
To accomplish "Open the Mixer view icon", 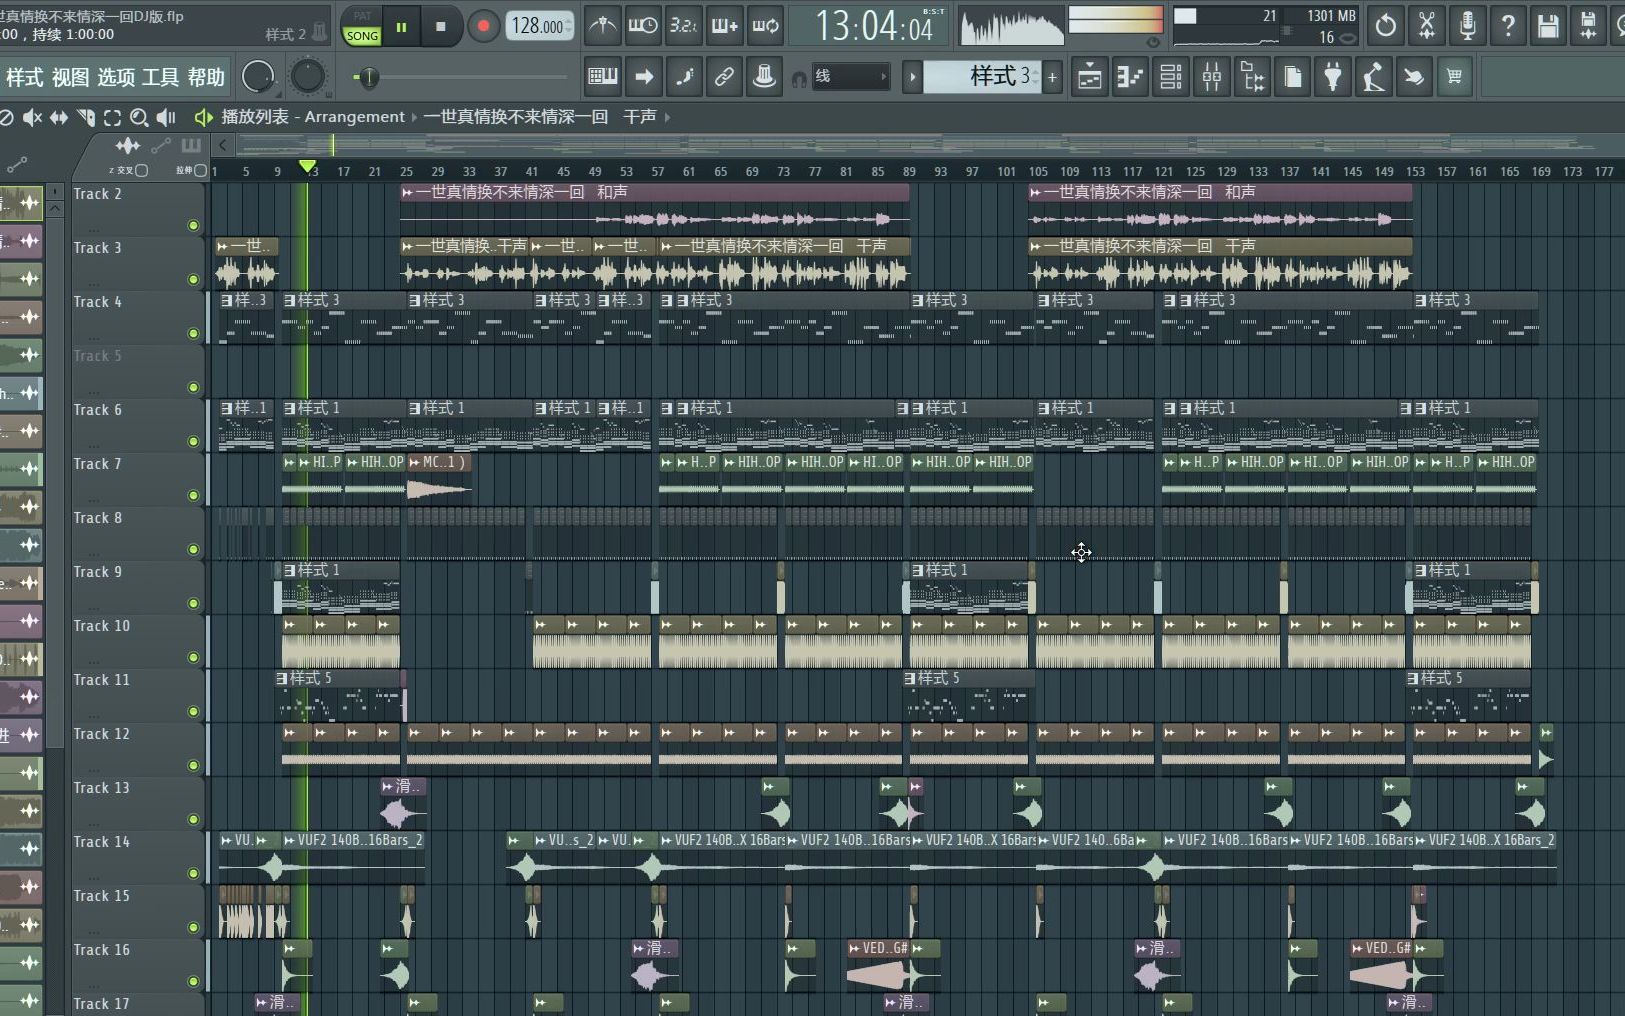I will click(1211, 77).
